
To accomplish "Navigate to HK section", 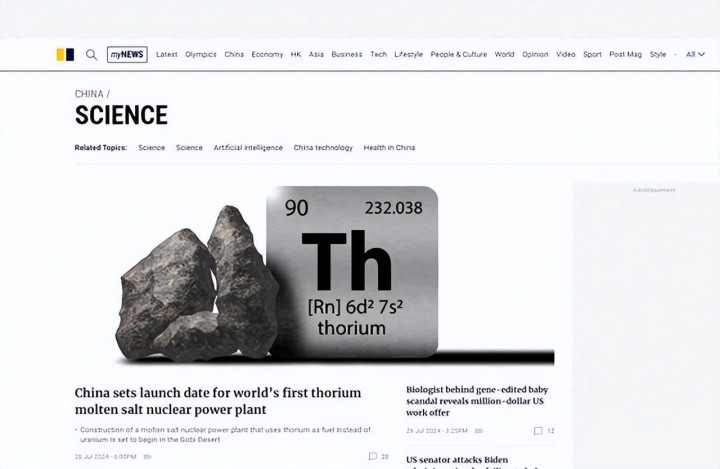I will click(x=296, y=54).
